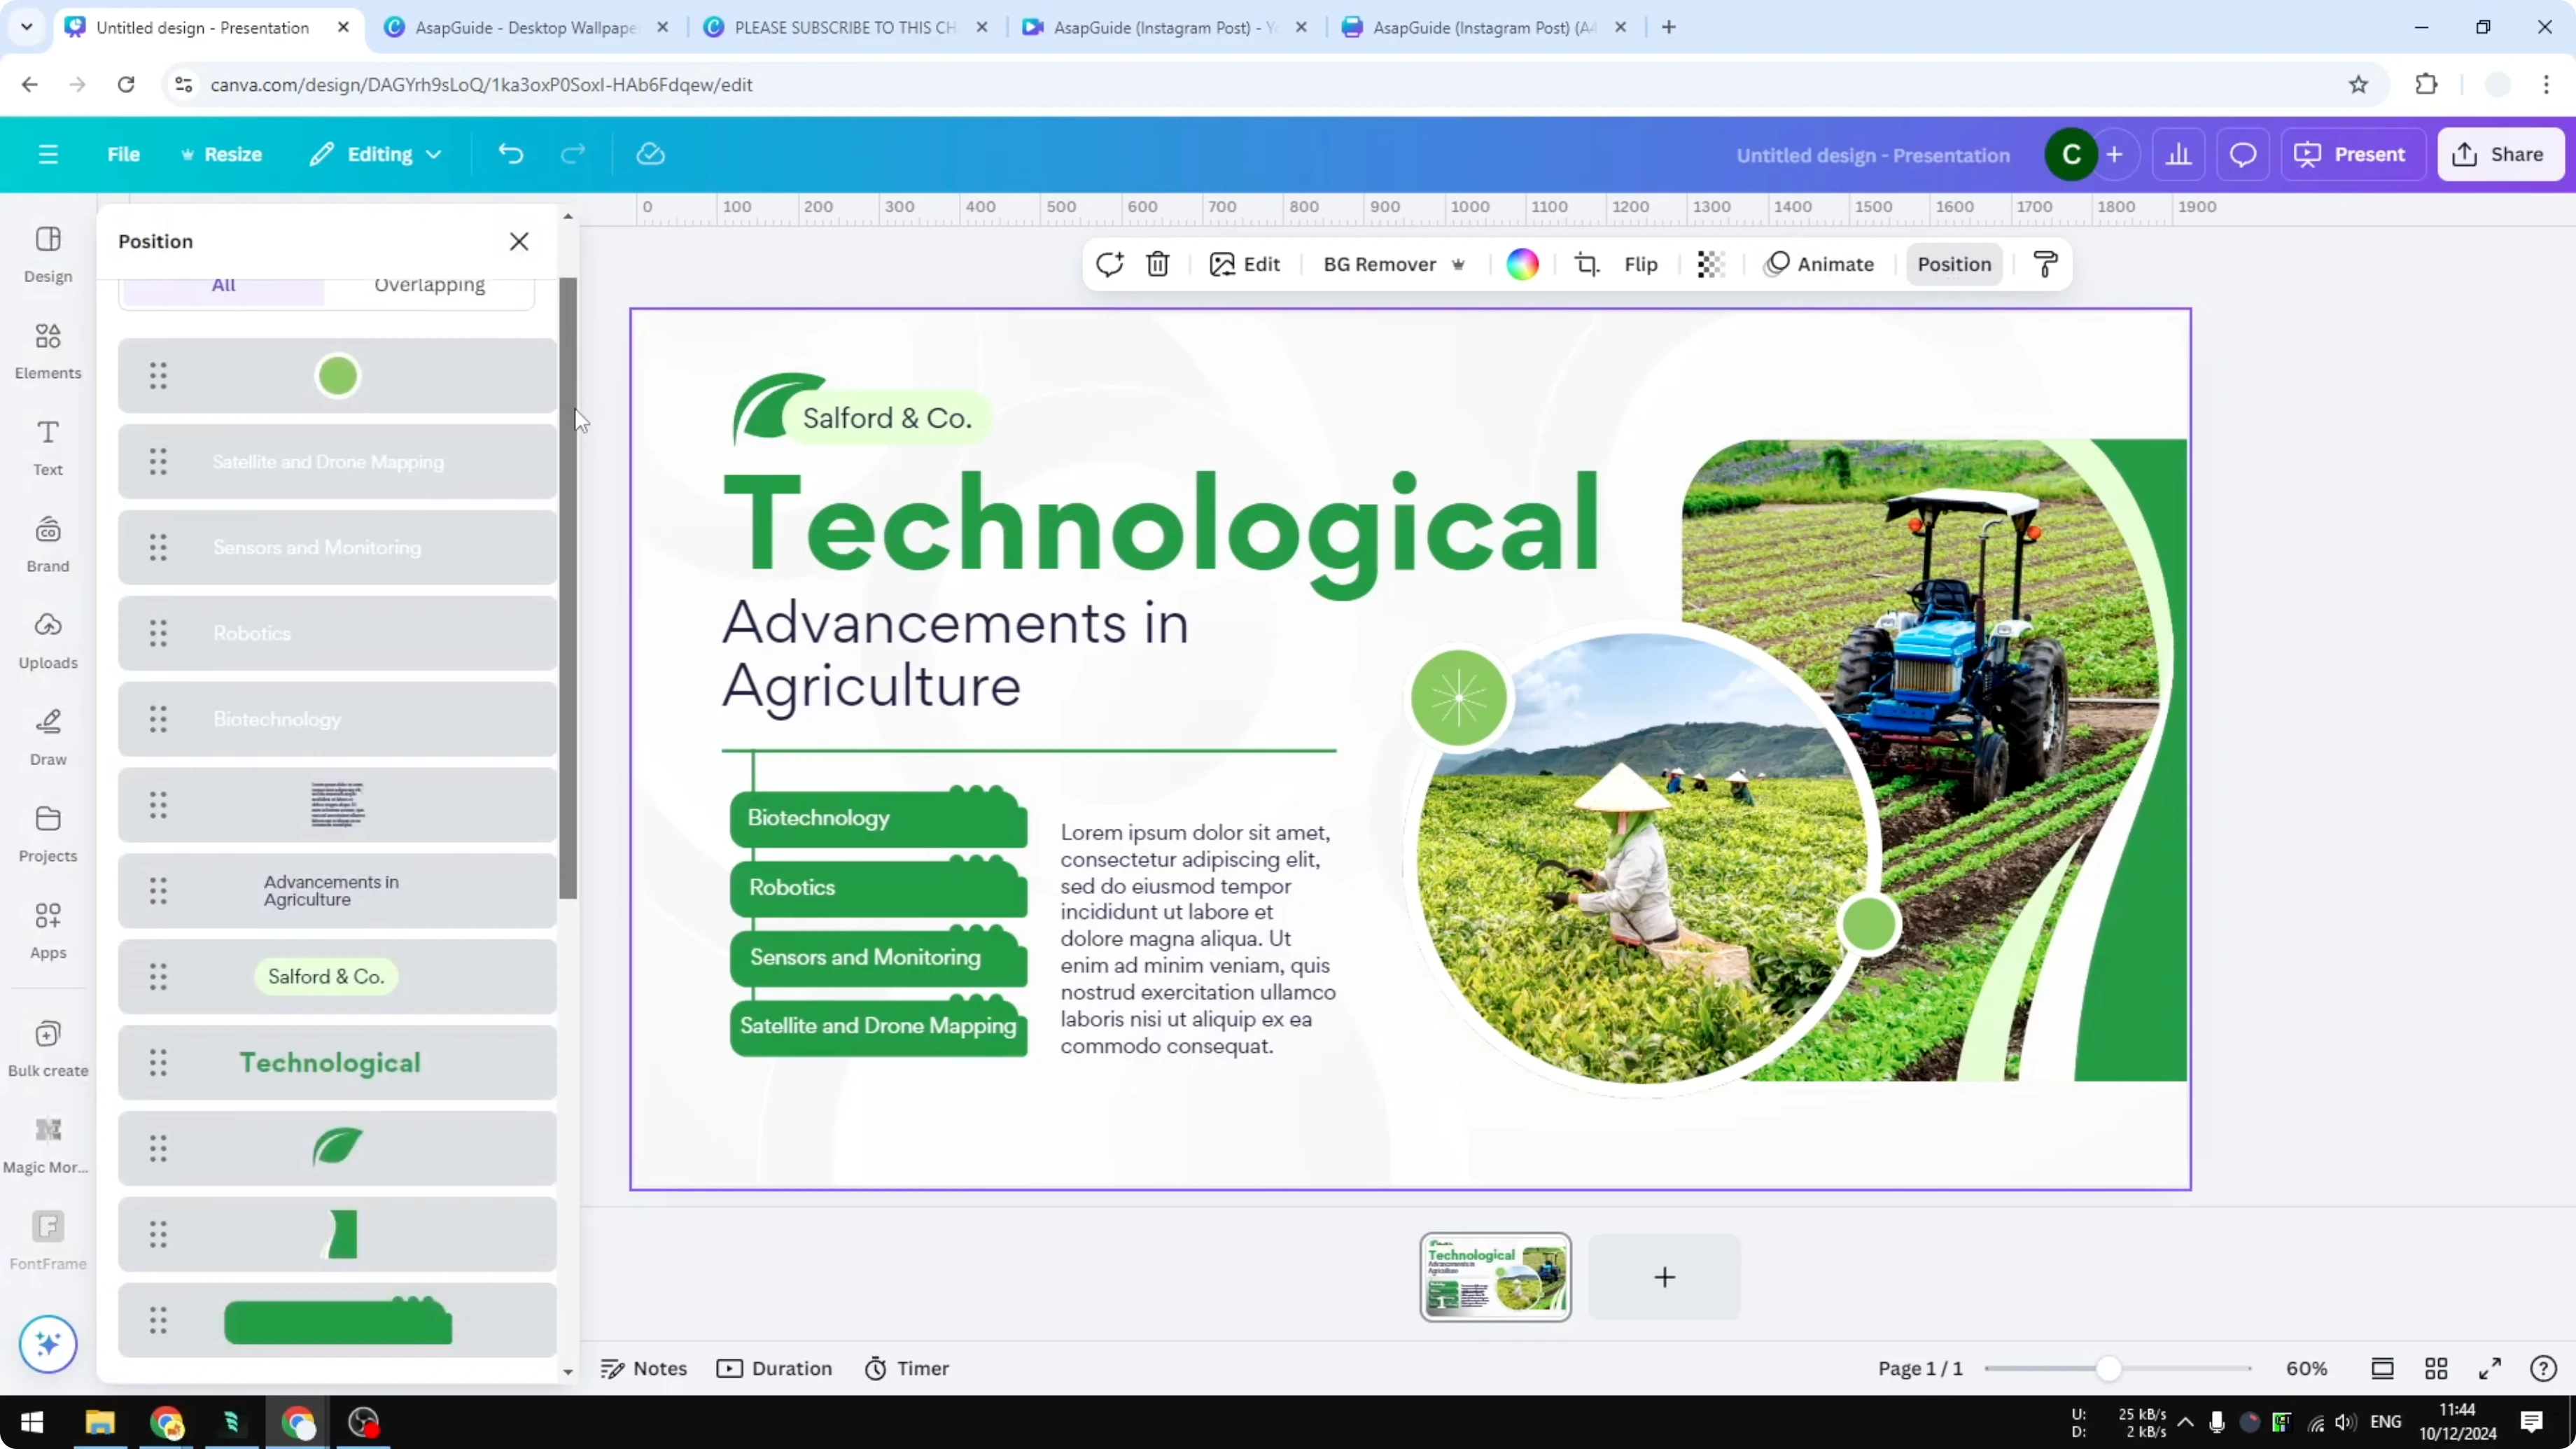Open the Uploads sidebar panel
2576x1449 pixels.
tap(48, 641)
